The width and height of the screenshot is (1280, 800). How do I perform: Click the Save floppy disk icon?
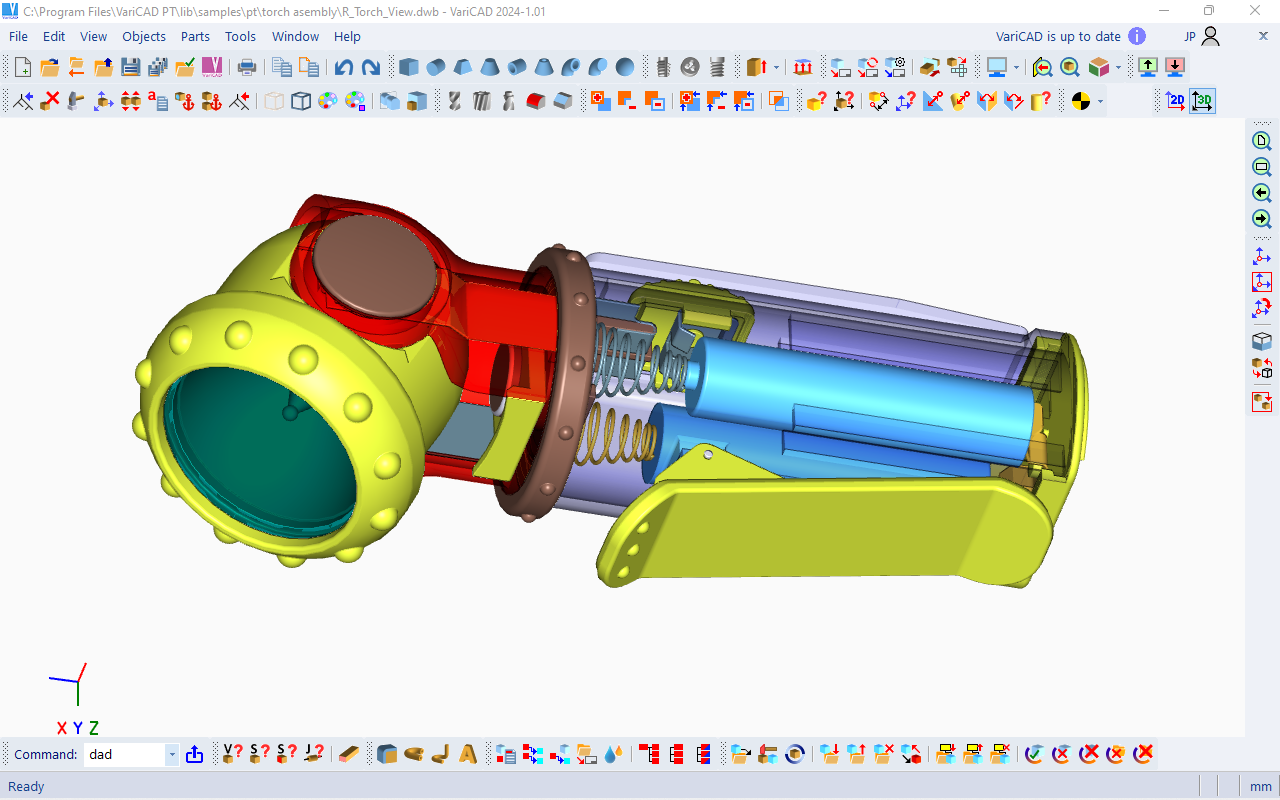130,67
